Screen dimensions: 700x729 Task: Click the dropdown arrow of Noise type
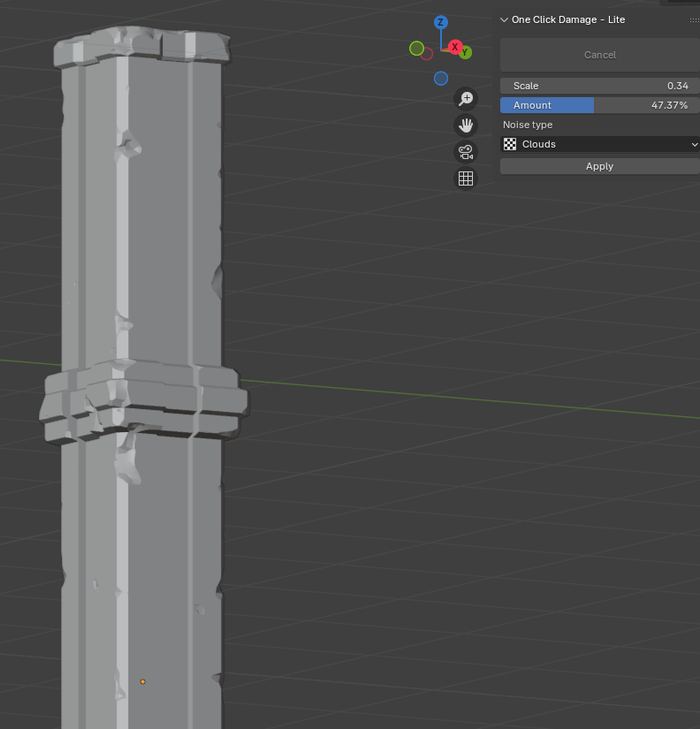click(694, 144)
